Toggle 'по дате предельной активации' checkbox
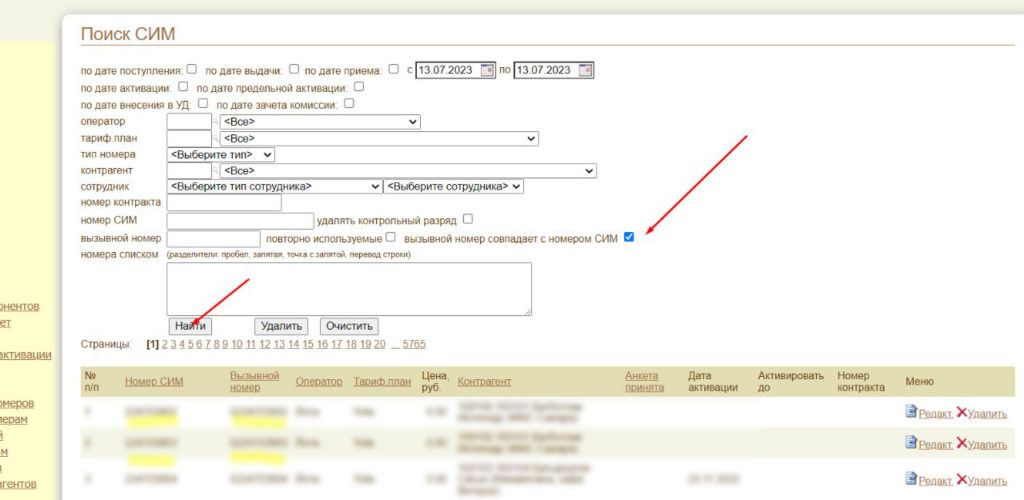1024x500 pixels. tap(359, 86)
